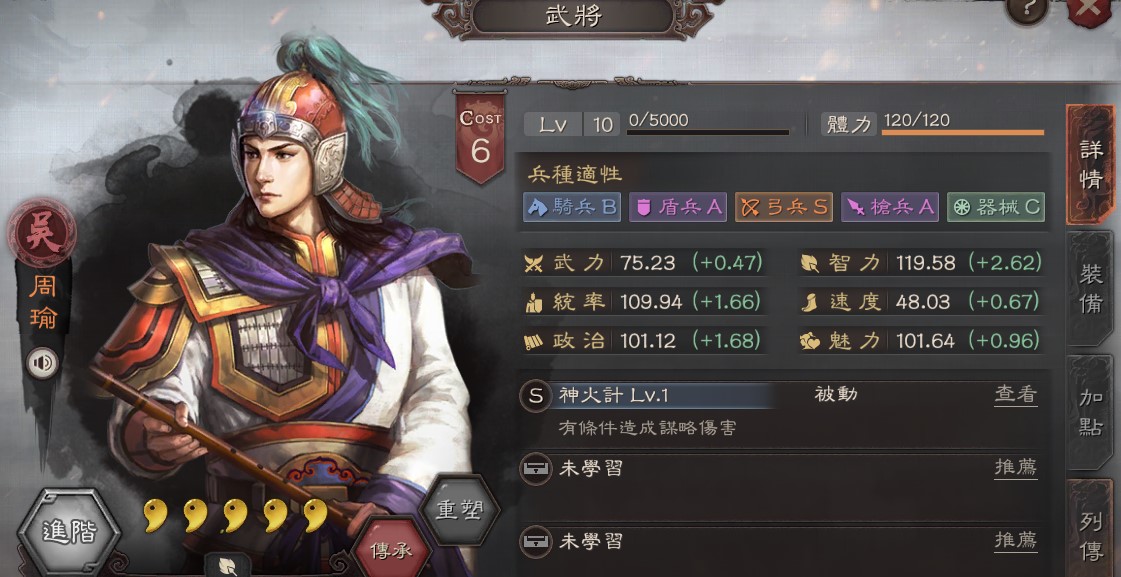Image resolution: width=1121 pixels, height=577 pixels.
Task: Select the 盾兵 A shield troop badge
Action: 678,207
